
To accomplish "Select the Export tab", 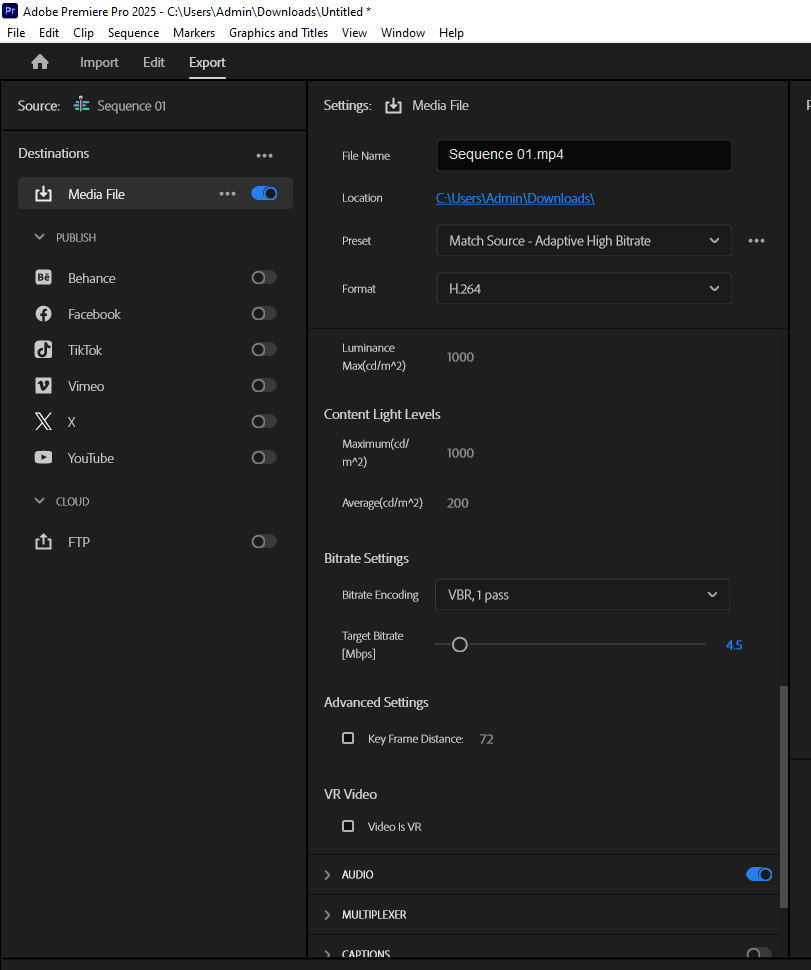I will coord(207,62).
